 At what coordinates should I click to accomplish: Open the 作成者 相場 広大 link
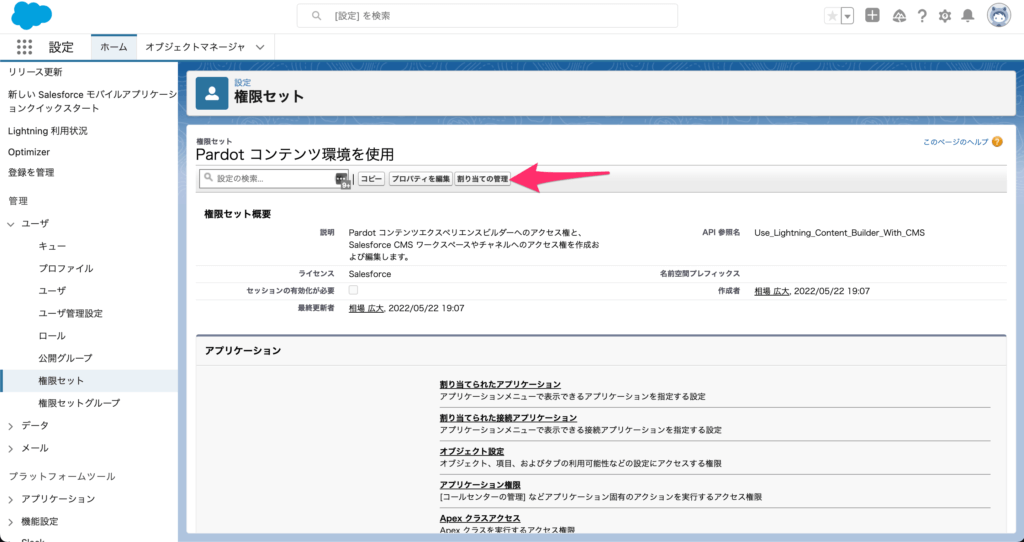point(771,291)
